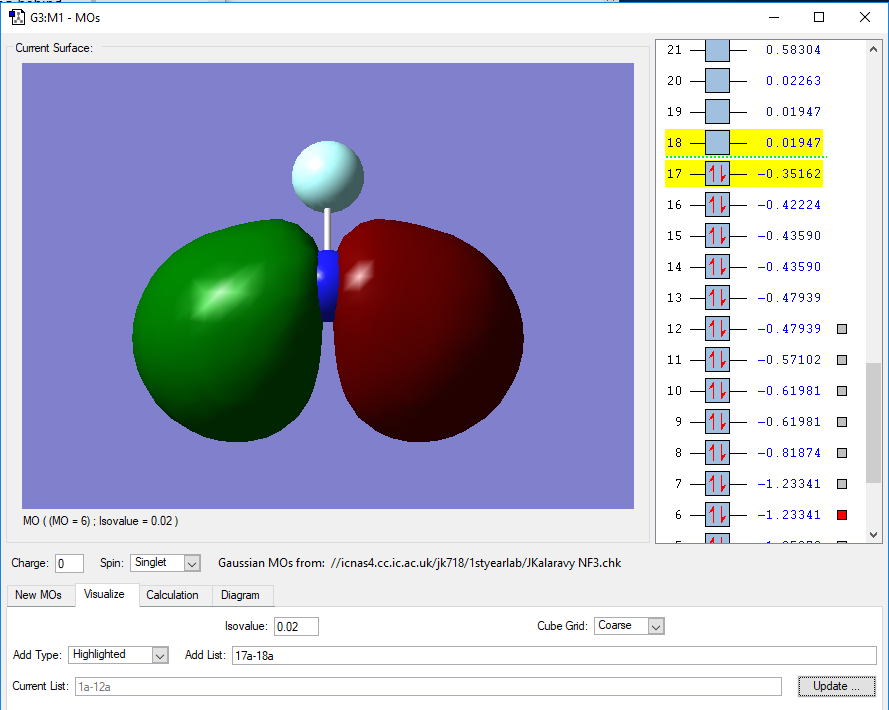The height and width of the screenshot is (710, 889).
Task: Click the G3:M1 window title icon
Action: click(x=16, y=17)
